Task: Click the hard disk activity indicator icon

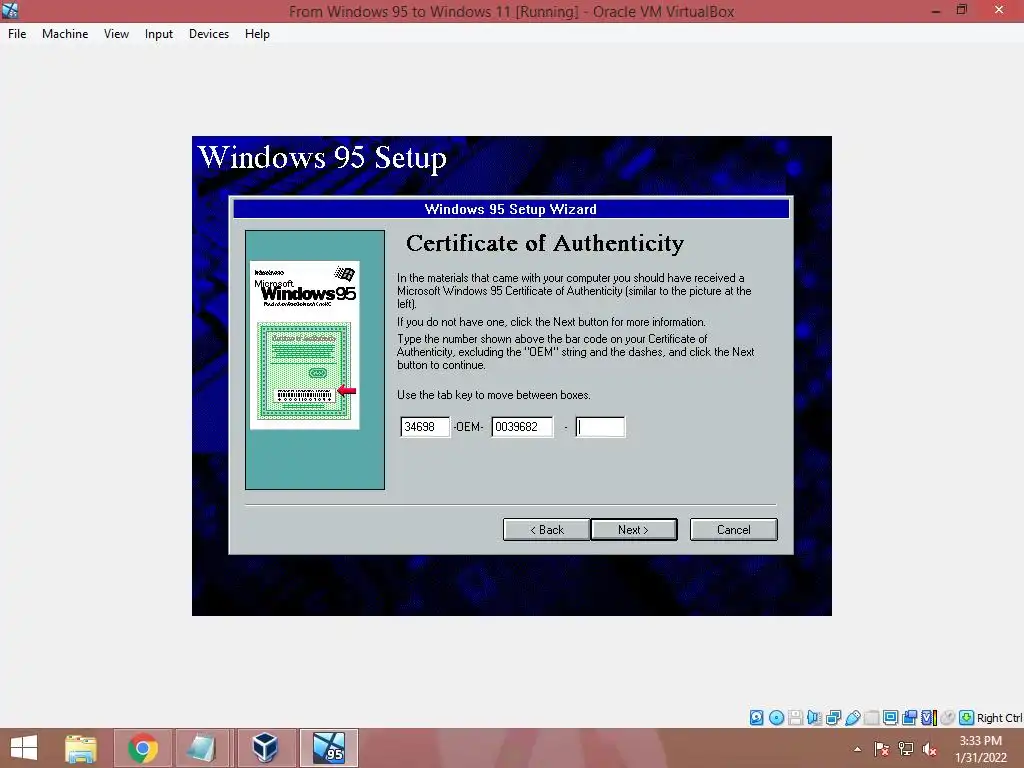Action: point(756,718)
